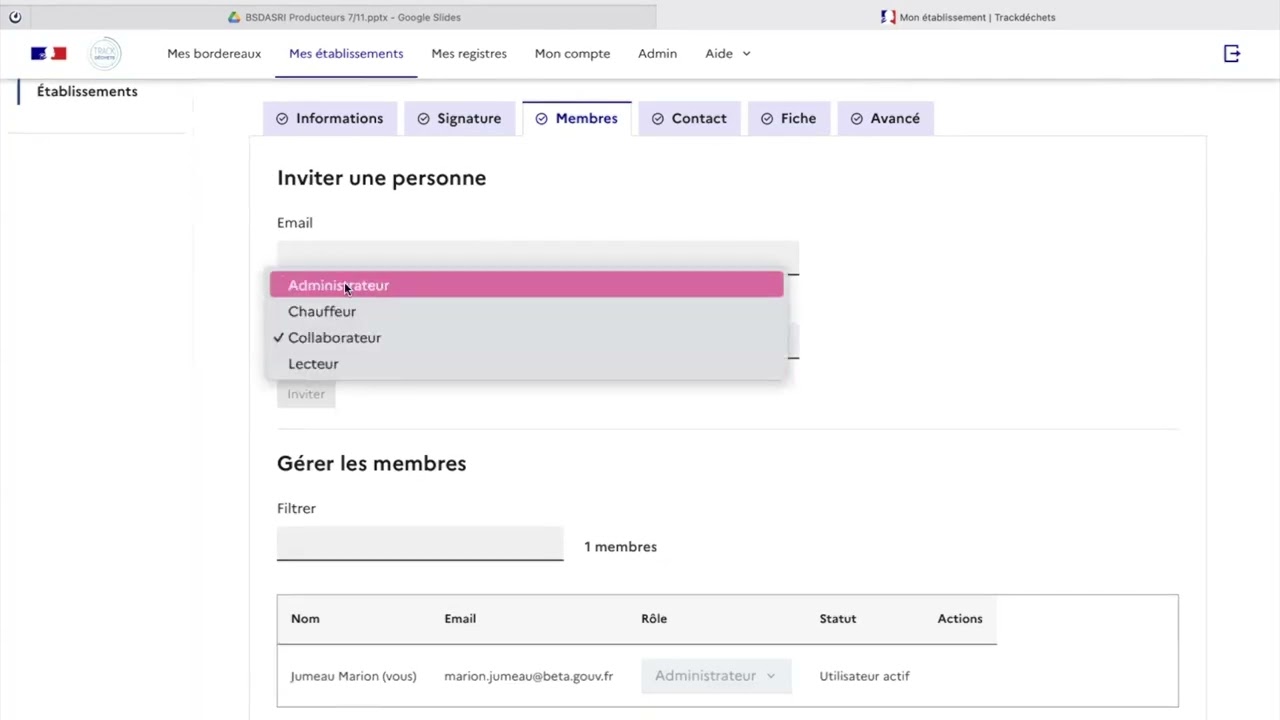Viewport: 1280px width, 720px height.
Task: Click the Nom column header
Action: coord(305,618)
